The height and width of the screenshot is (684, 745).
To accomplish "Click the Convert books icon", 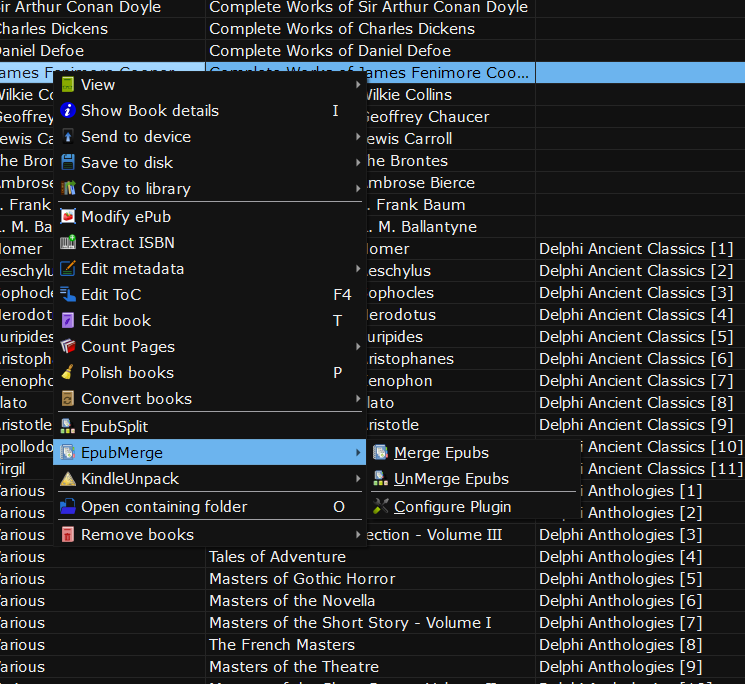I will tap(68, 399).
